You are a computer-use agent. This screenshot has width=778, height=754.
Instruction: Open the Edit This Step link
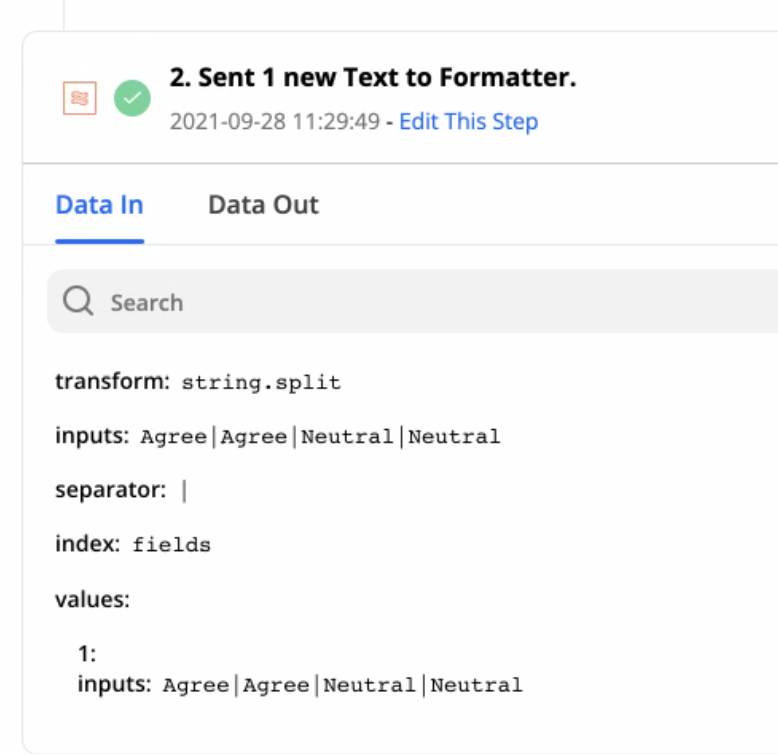468,122
